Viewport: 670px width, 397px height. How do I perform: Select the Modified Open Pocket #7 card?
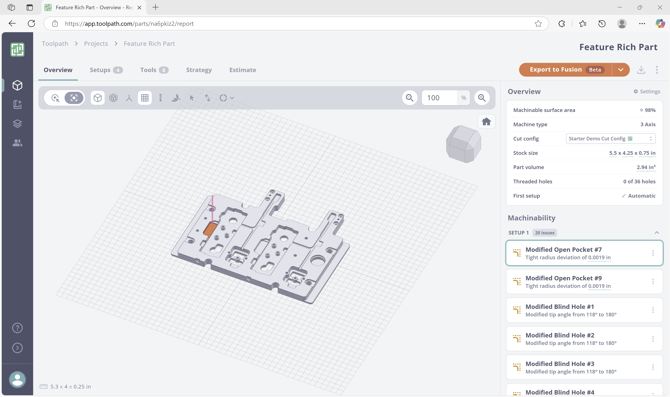point(584,253)
